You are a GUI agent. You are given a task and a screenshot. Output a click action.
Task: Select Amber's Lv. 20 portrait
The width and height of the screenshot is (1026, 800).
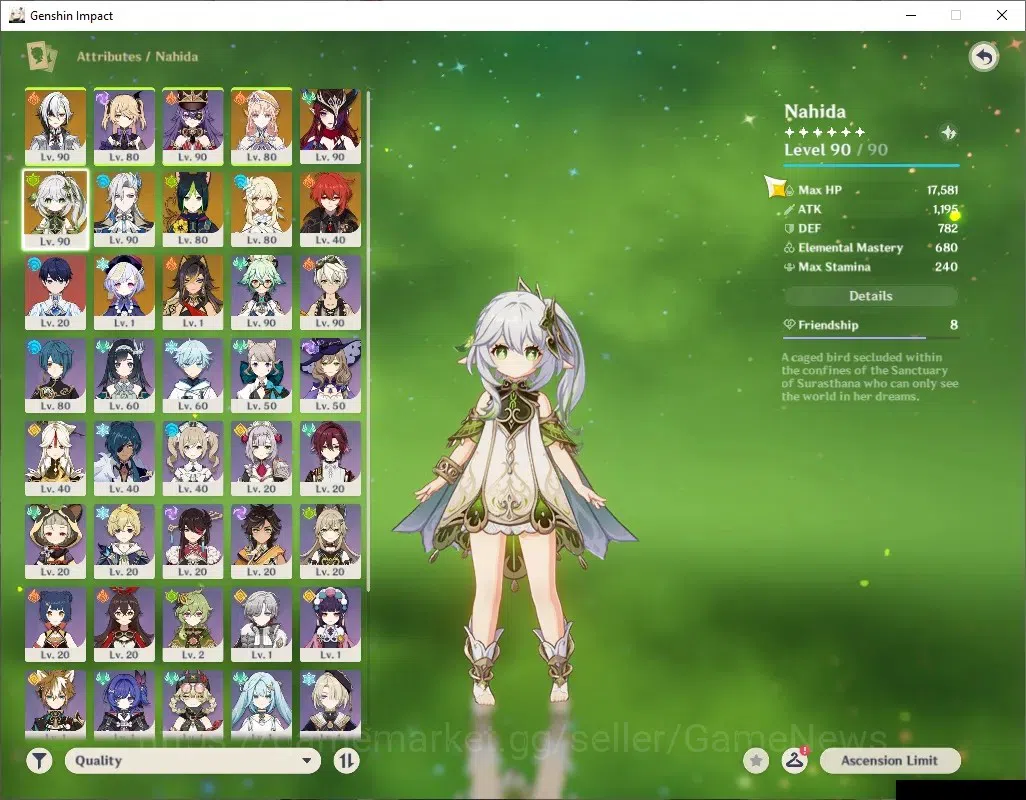click(x=124, y=624)
